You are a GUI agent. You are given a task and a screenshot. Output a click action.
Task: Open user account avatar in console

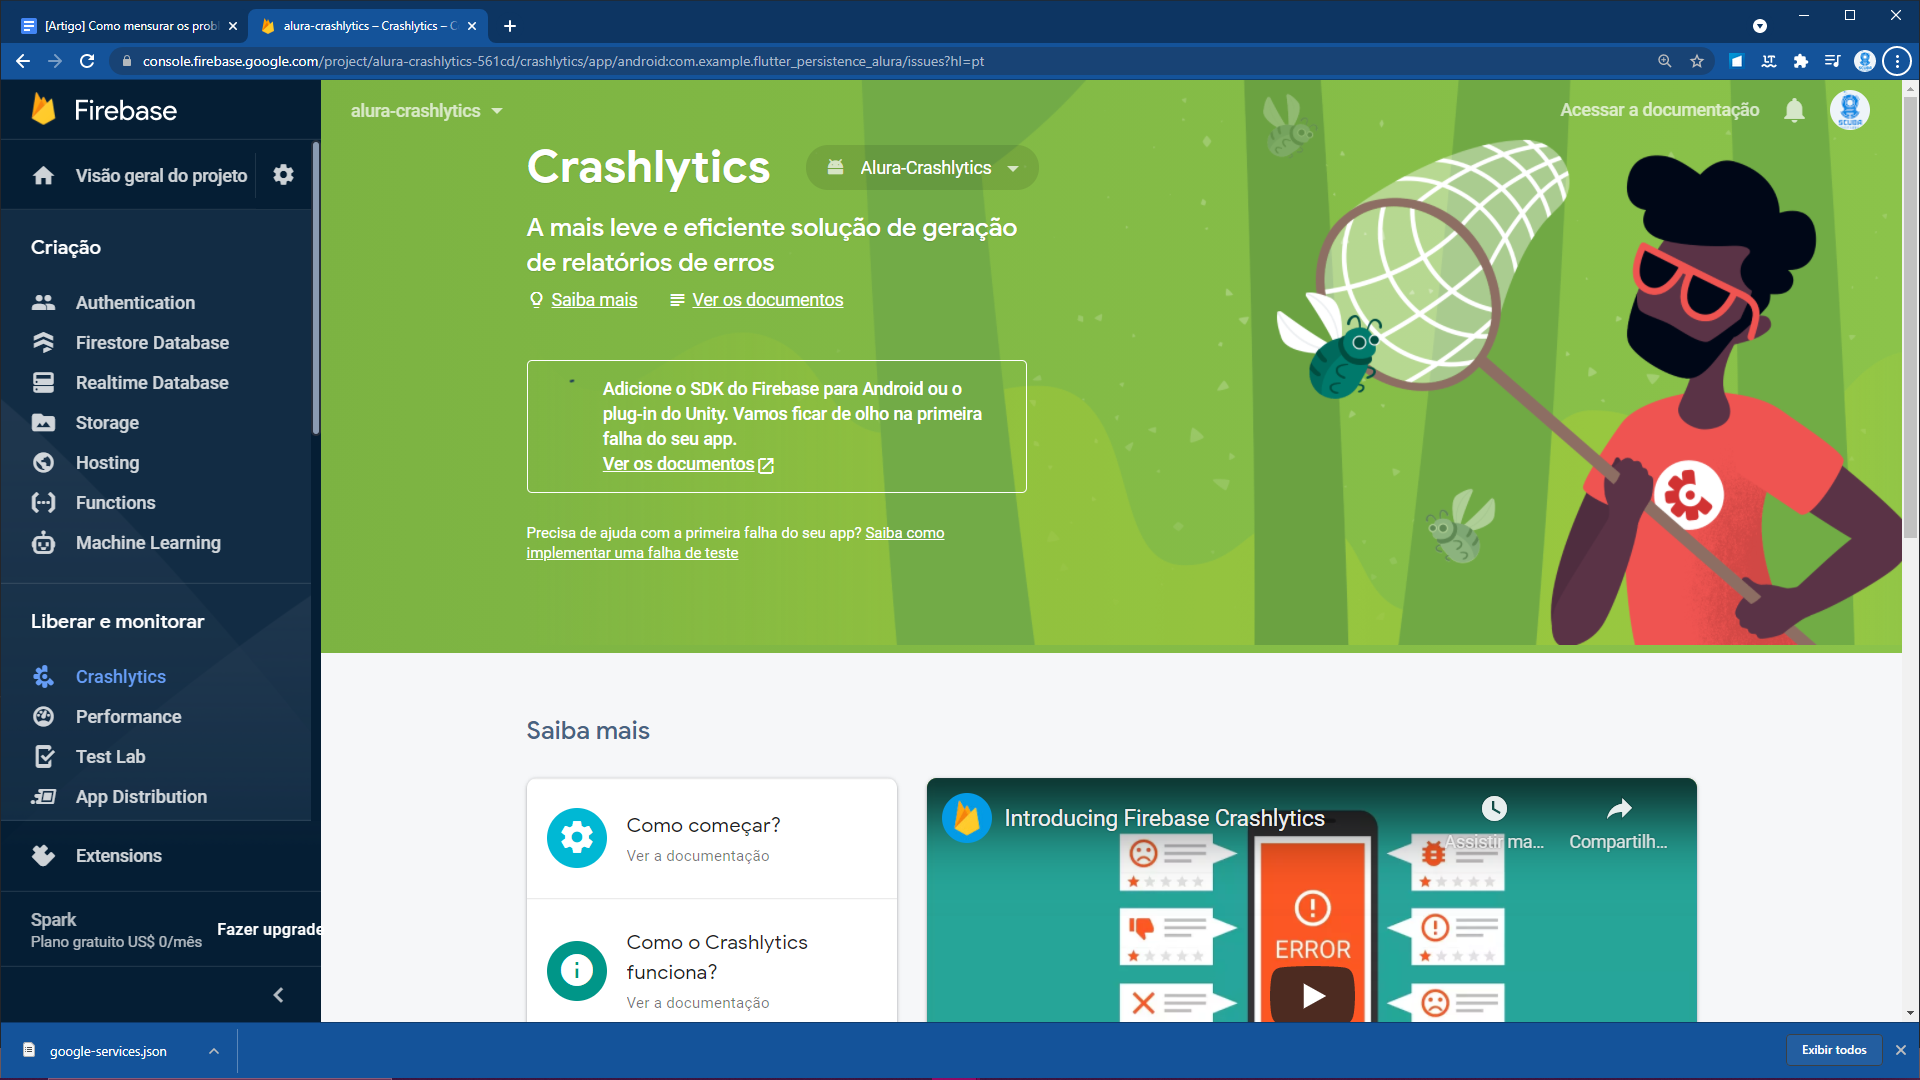pyautogui.click(x=1849, y=110)
